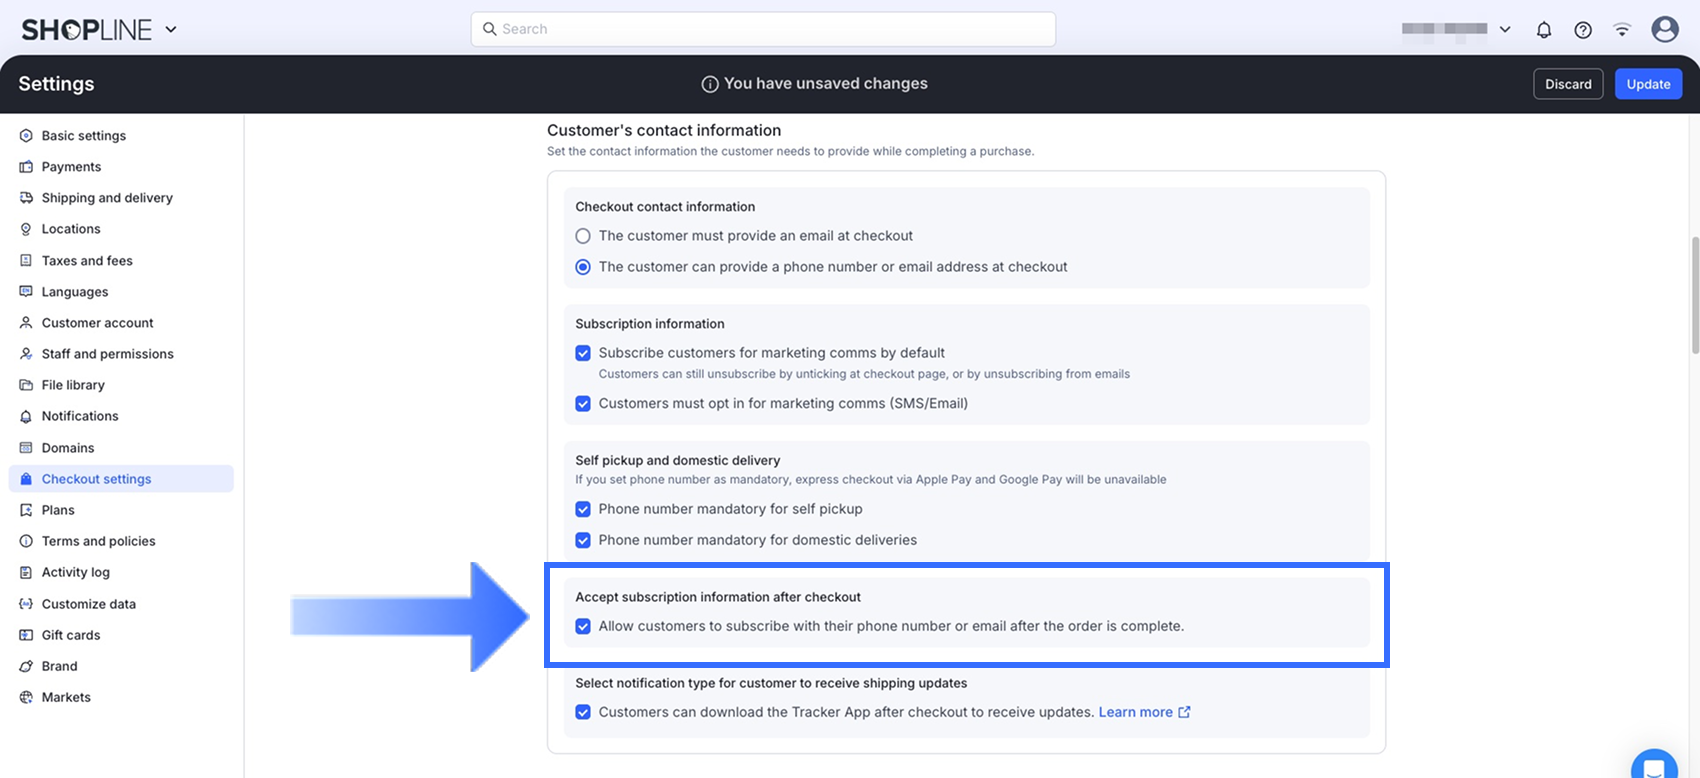
Task: Click the notifications bell icon
Action: coord(1544,30)
